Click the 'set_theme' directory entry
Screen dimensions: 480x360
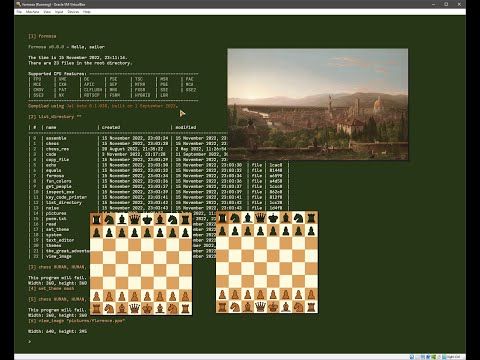click(57, 229)
